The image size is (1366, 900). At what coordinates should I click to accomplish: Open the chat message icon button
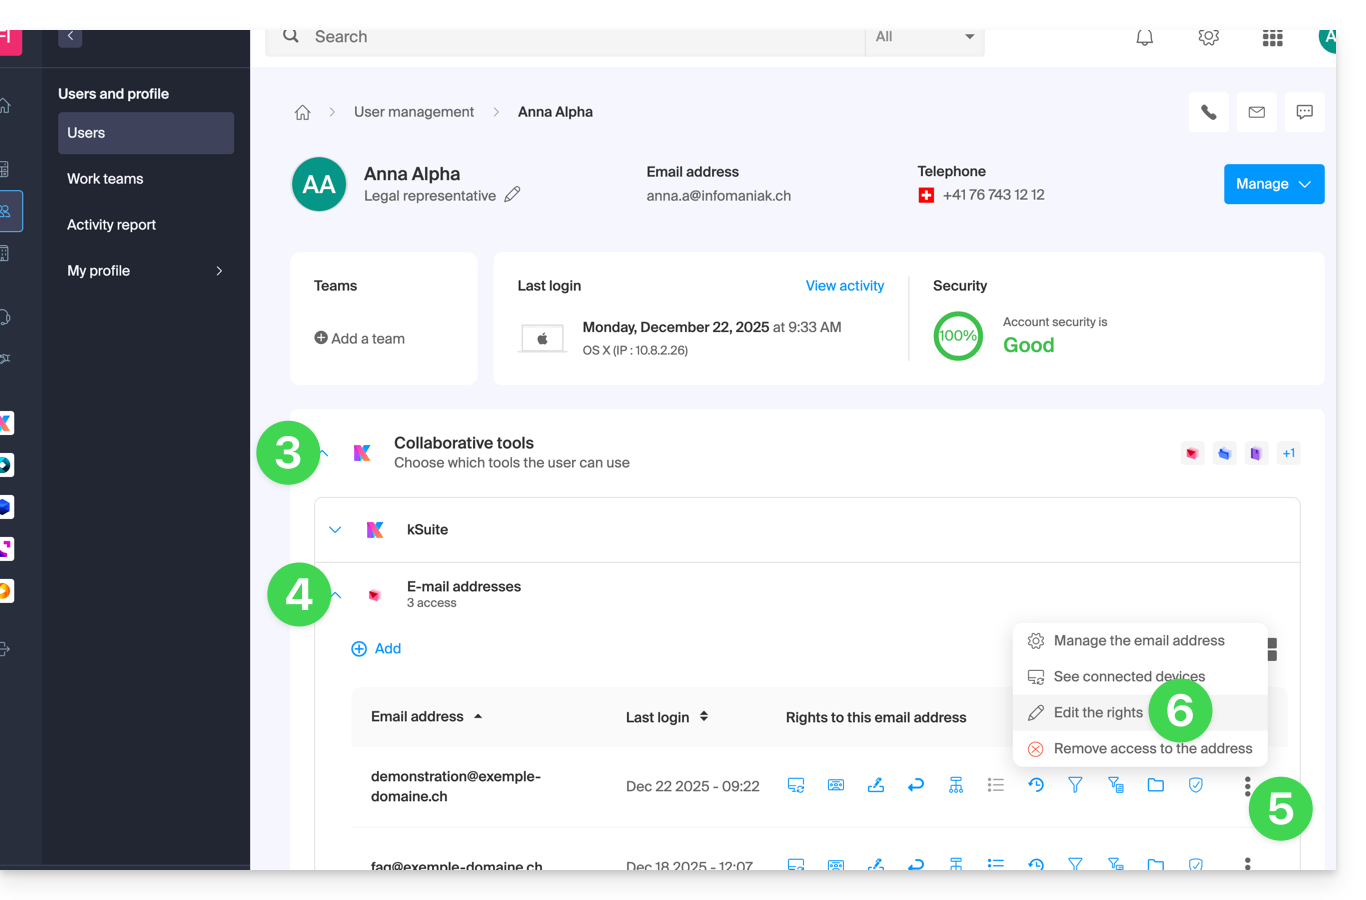(1304, 112)
